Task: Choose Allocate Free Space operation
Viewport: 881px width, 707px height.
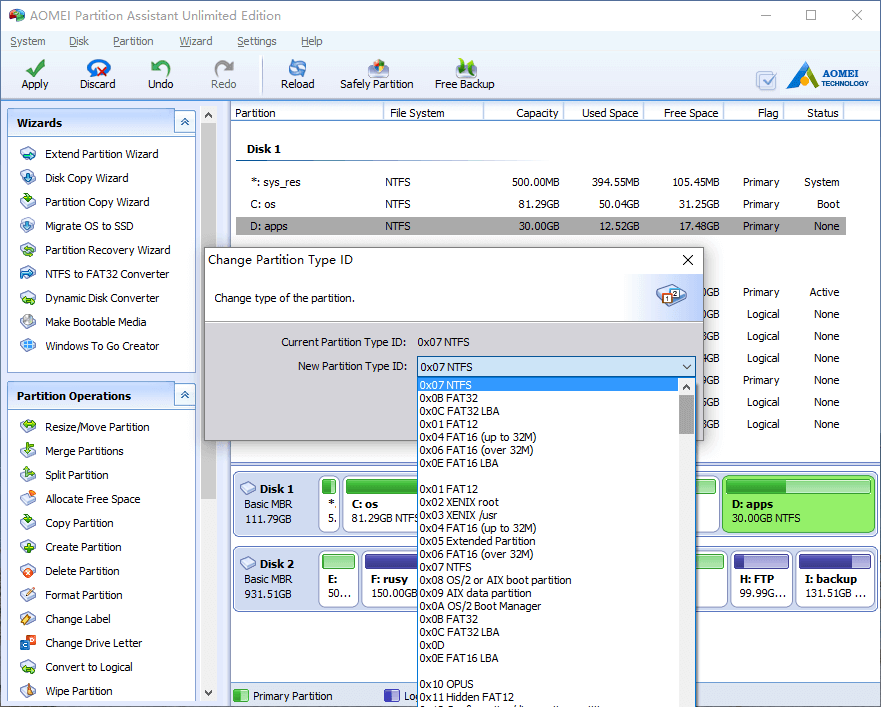Action: [x=93, y=499]
